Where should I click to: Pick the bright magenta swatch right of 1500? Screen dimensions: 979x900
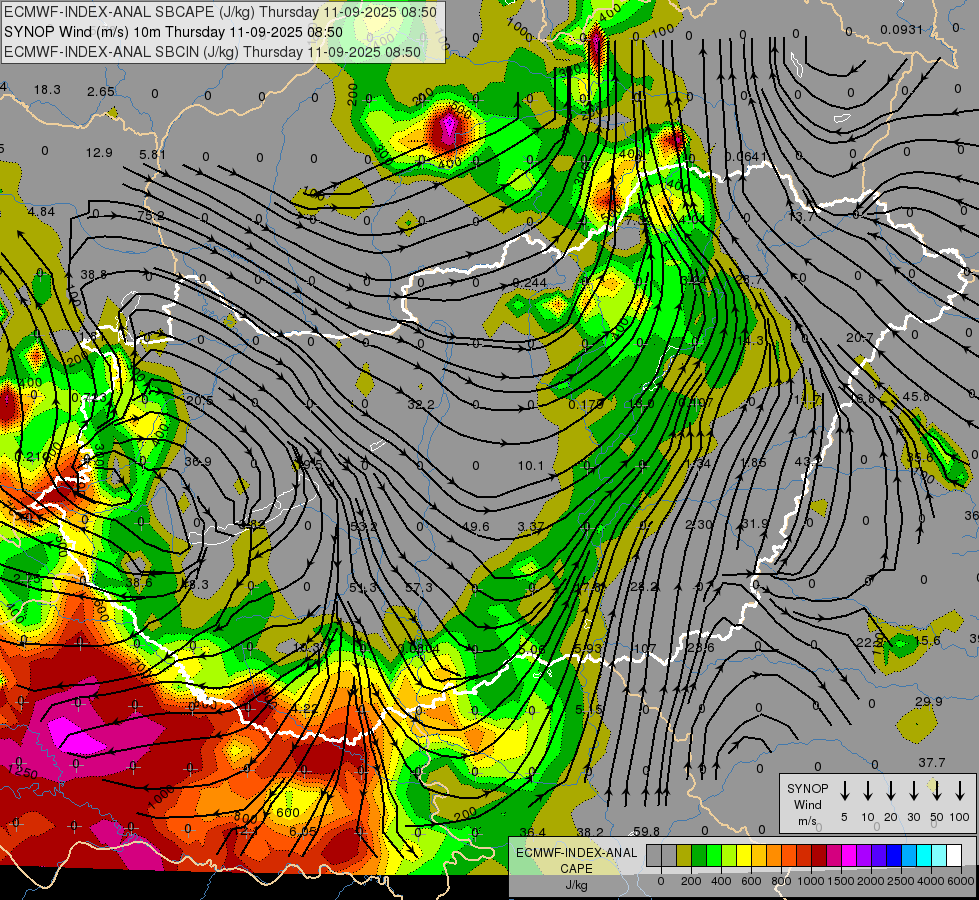click(x=849, y=856)
